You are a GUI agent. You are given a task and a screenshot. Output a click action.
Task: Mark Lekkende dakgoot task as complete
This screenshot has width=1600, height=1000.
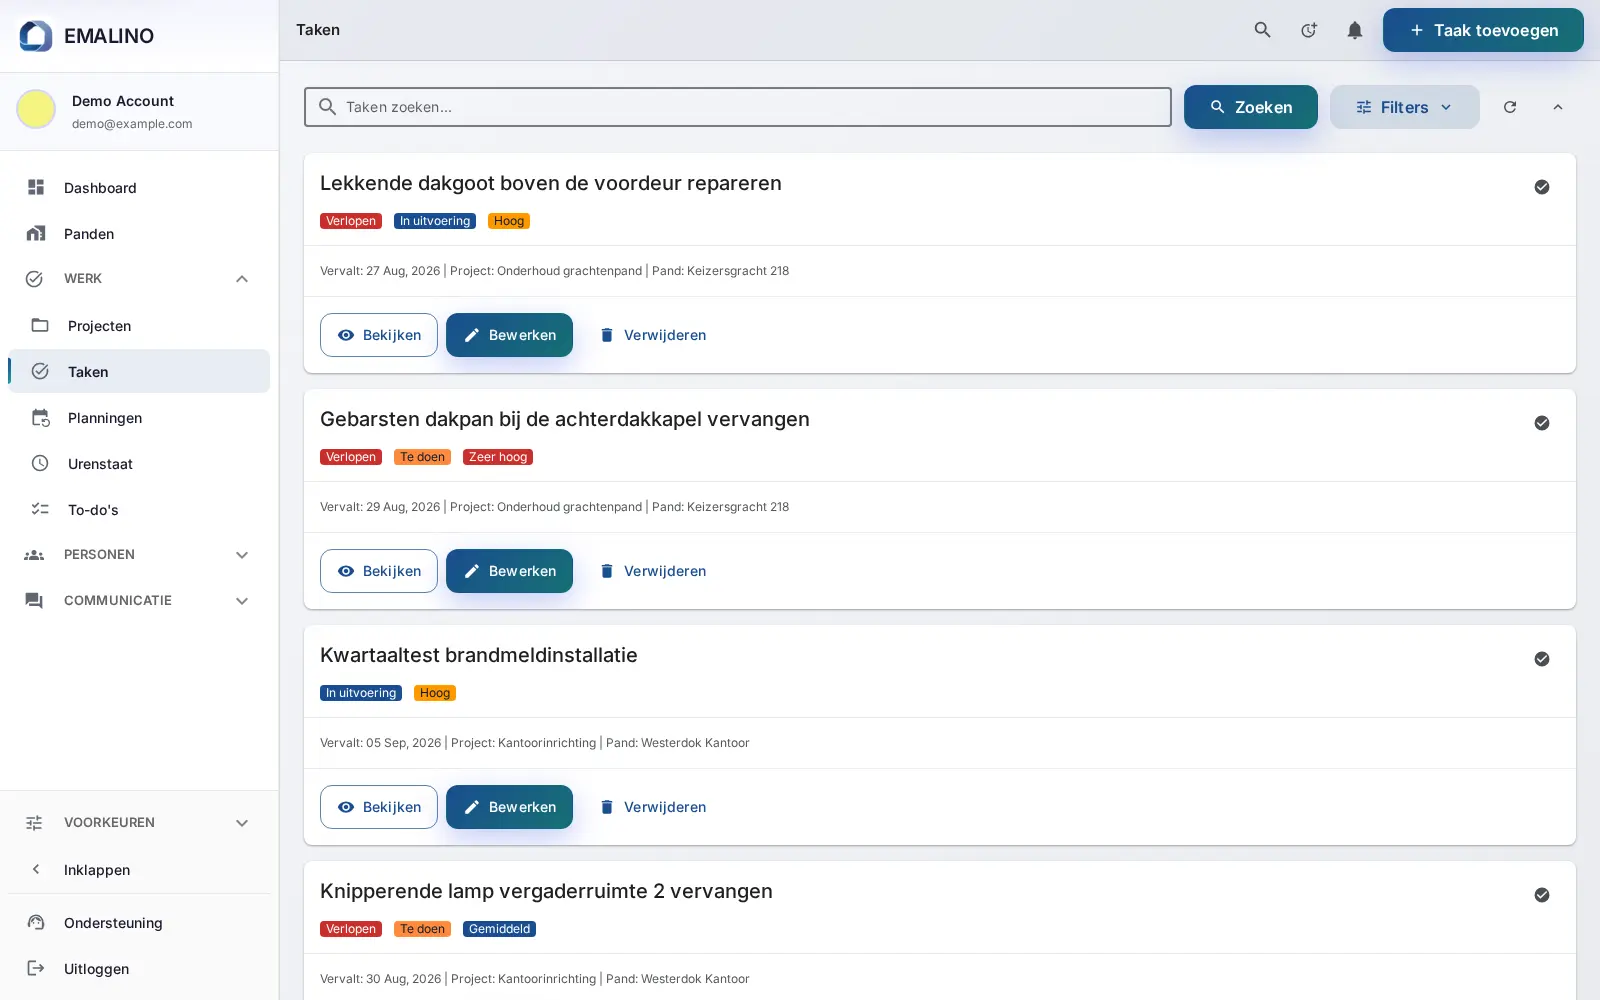1542,187
